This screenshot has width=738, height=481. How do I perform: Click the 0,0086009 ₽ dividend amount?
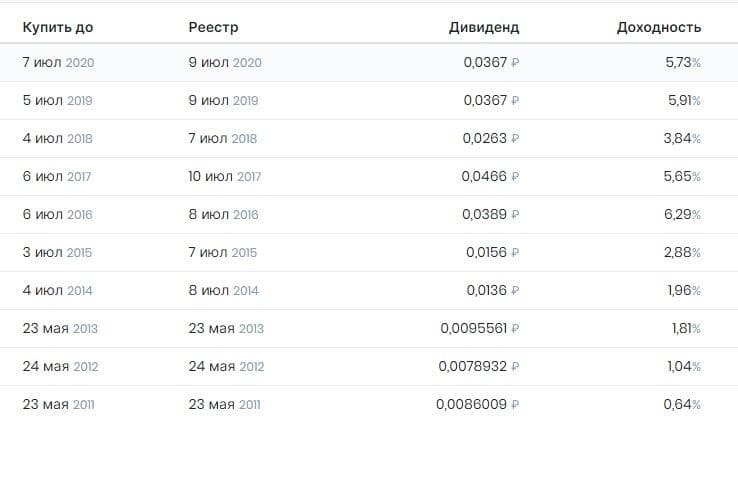point(478,404)
